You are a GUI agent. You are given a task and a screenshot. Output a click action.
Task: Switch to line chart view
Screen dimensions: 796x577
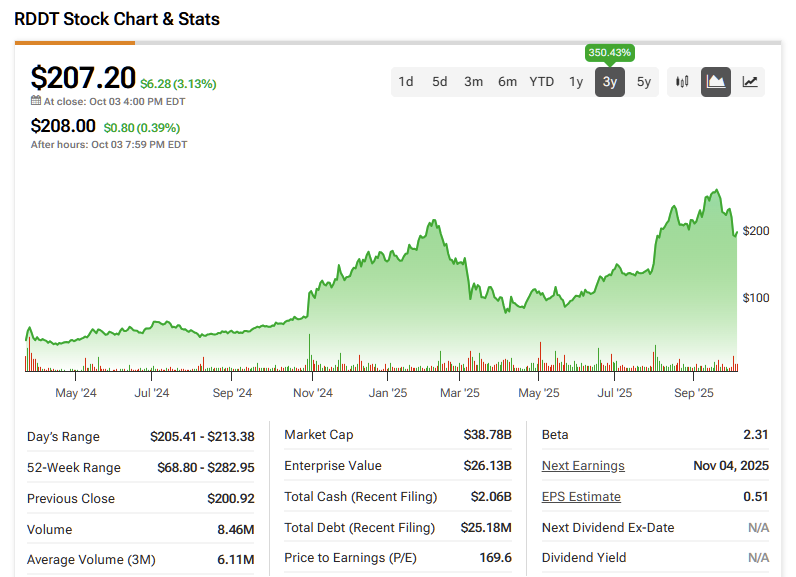pyautogui.click(x=750, y=82)
